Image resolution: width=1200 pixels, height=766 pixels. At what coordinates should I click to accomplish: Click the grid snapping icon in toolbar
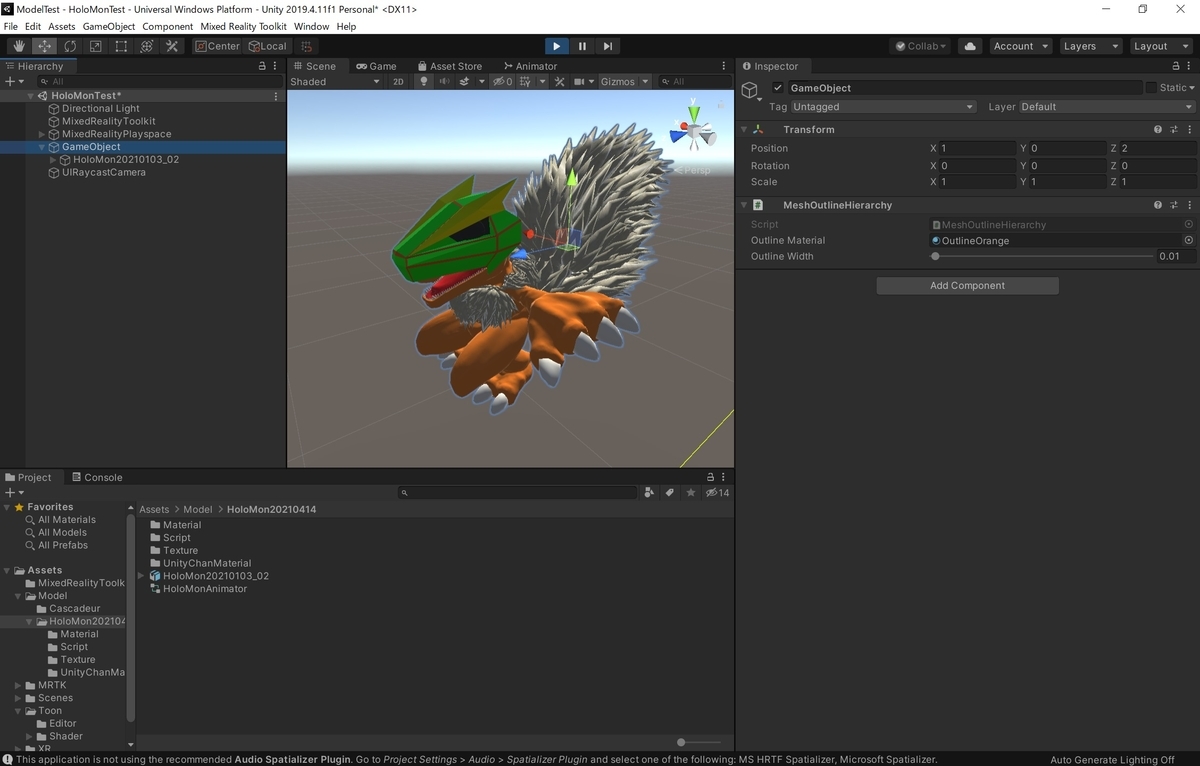pyautogui.click(x=307, y=46)
